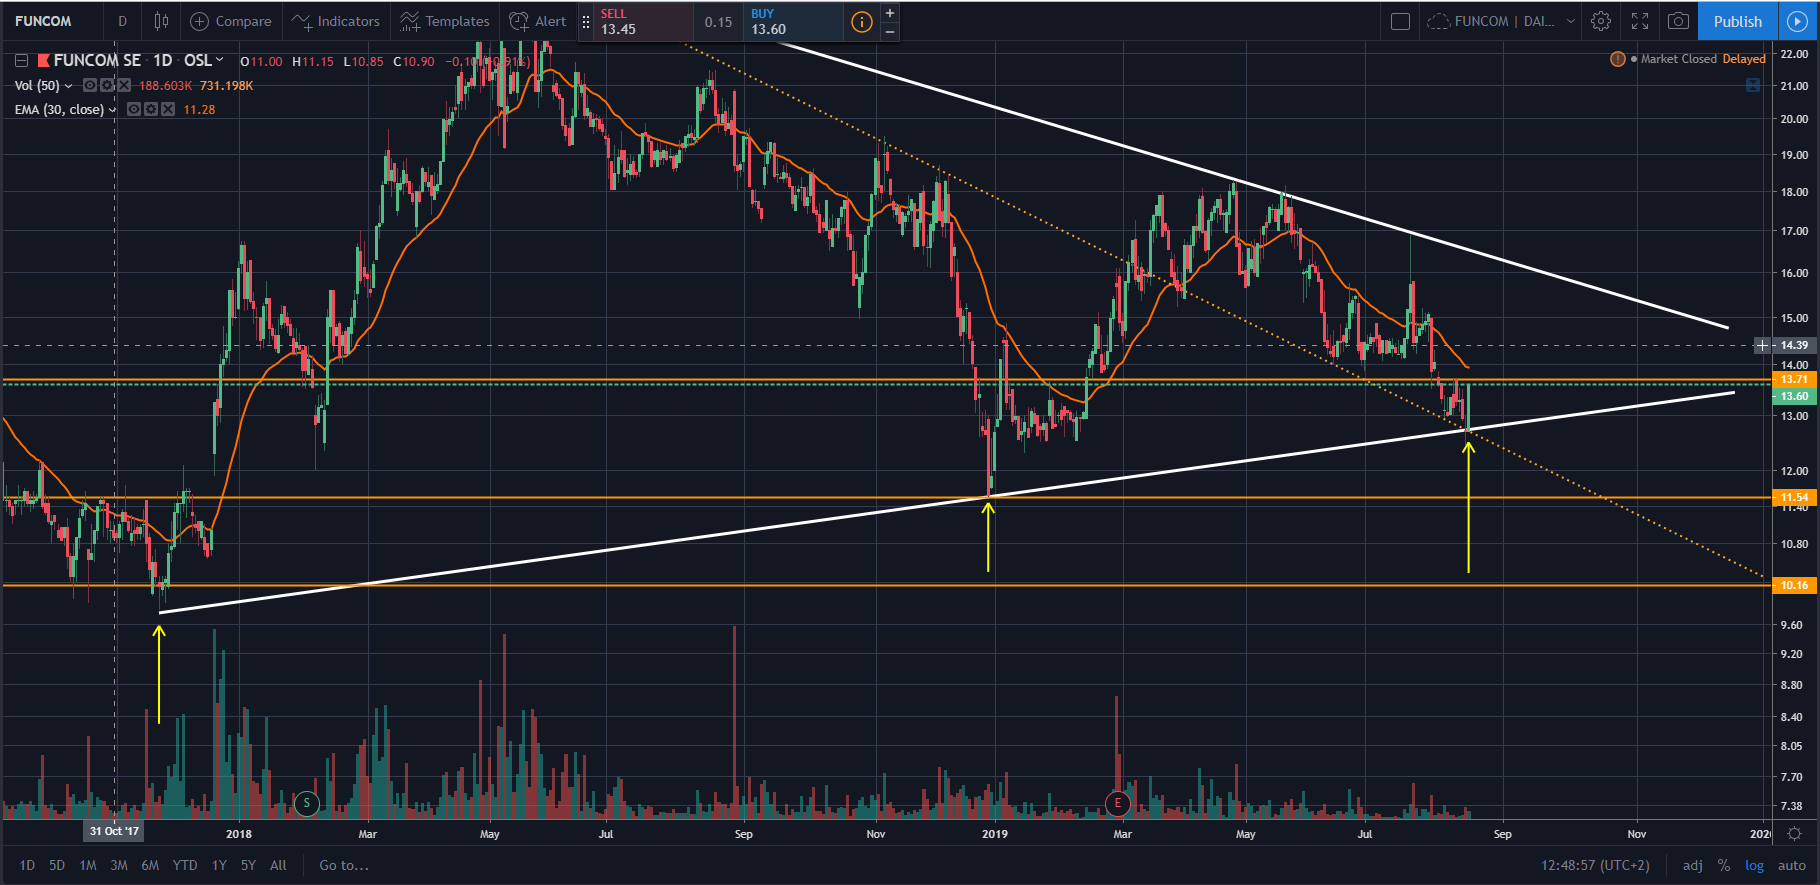Set range to 1Y
The height and width of the screenshot is (885, 1820).
pos(219,865)
